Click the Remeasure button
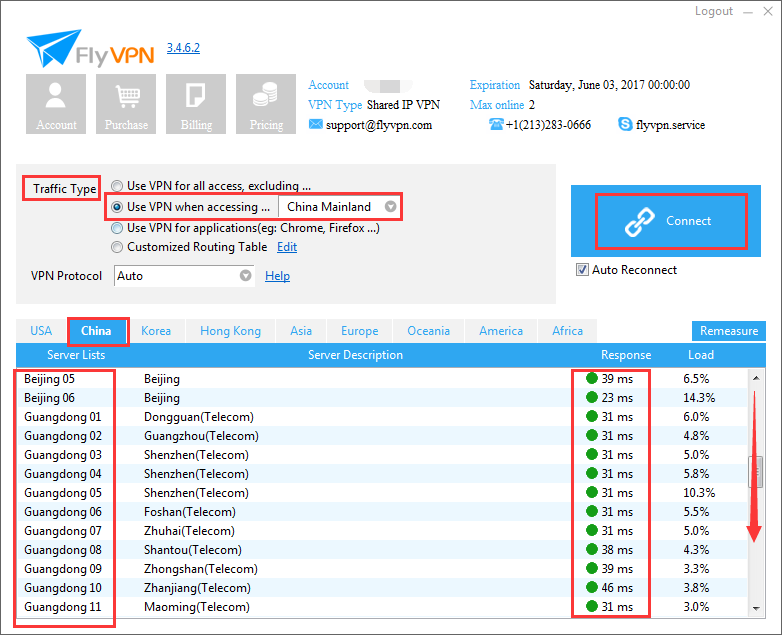Image resolution: width=782 pixels, height=635 pixels. coord(729,331)
